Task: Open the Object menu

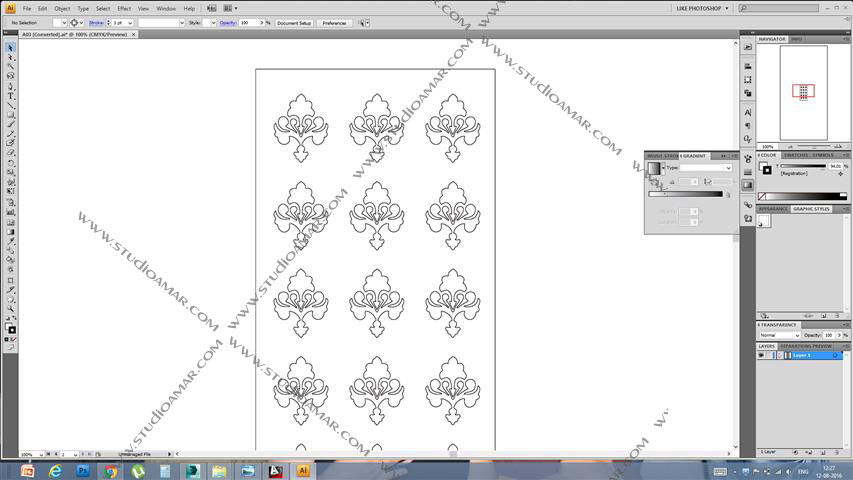Action: (62, 9)
